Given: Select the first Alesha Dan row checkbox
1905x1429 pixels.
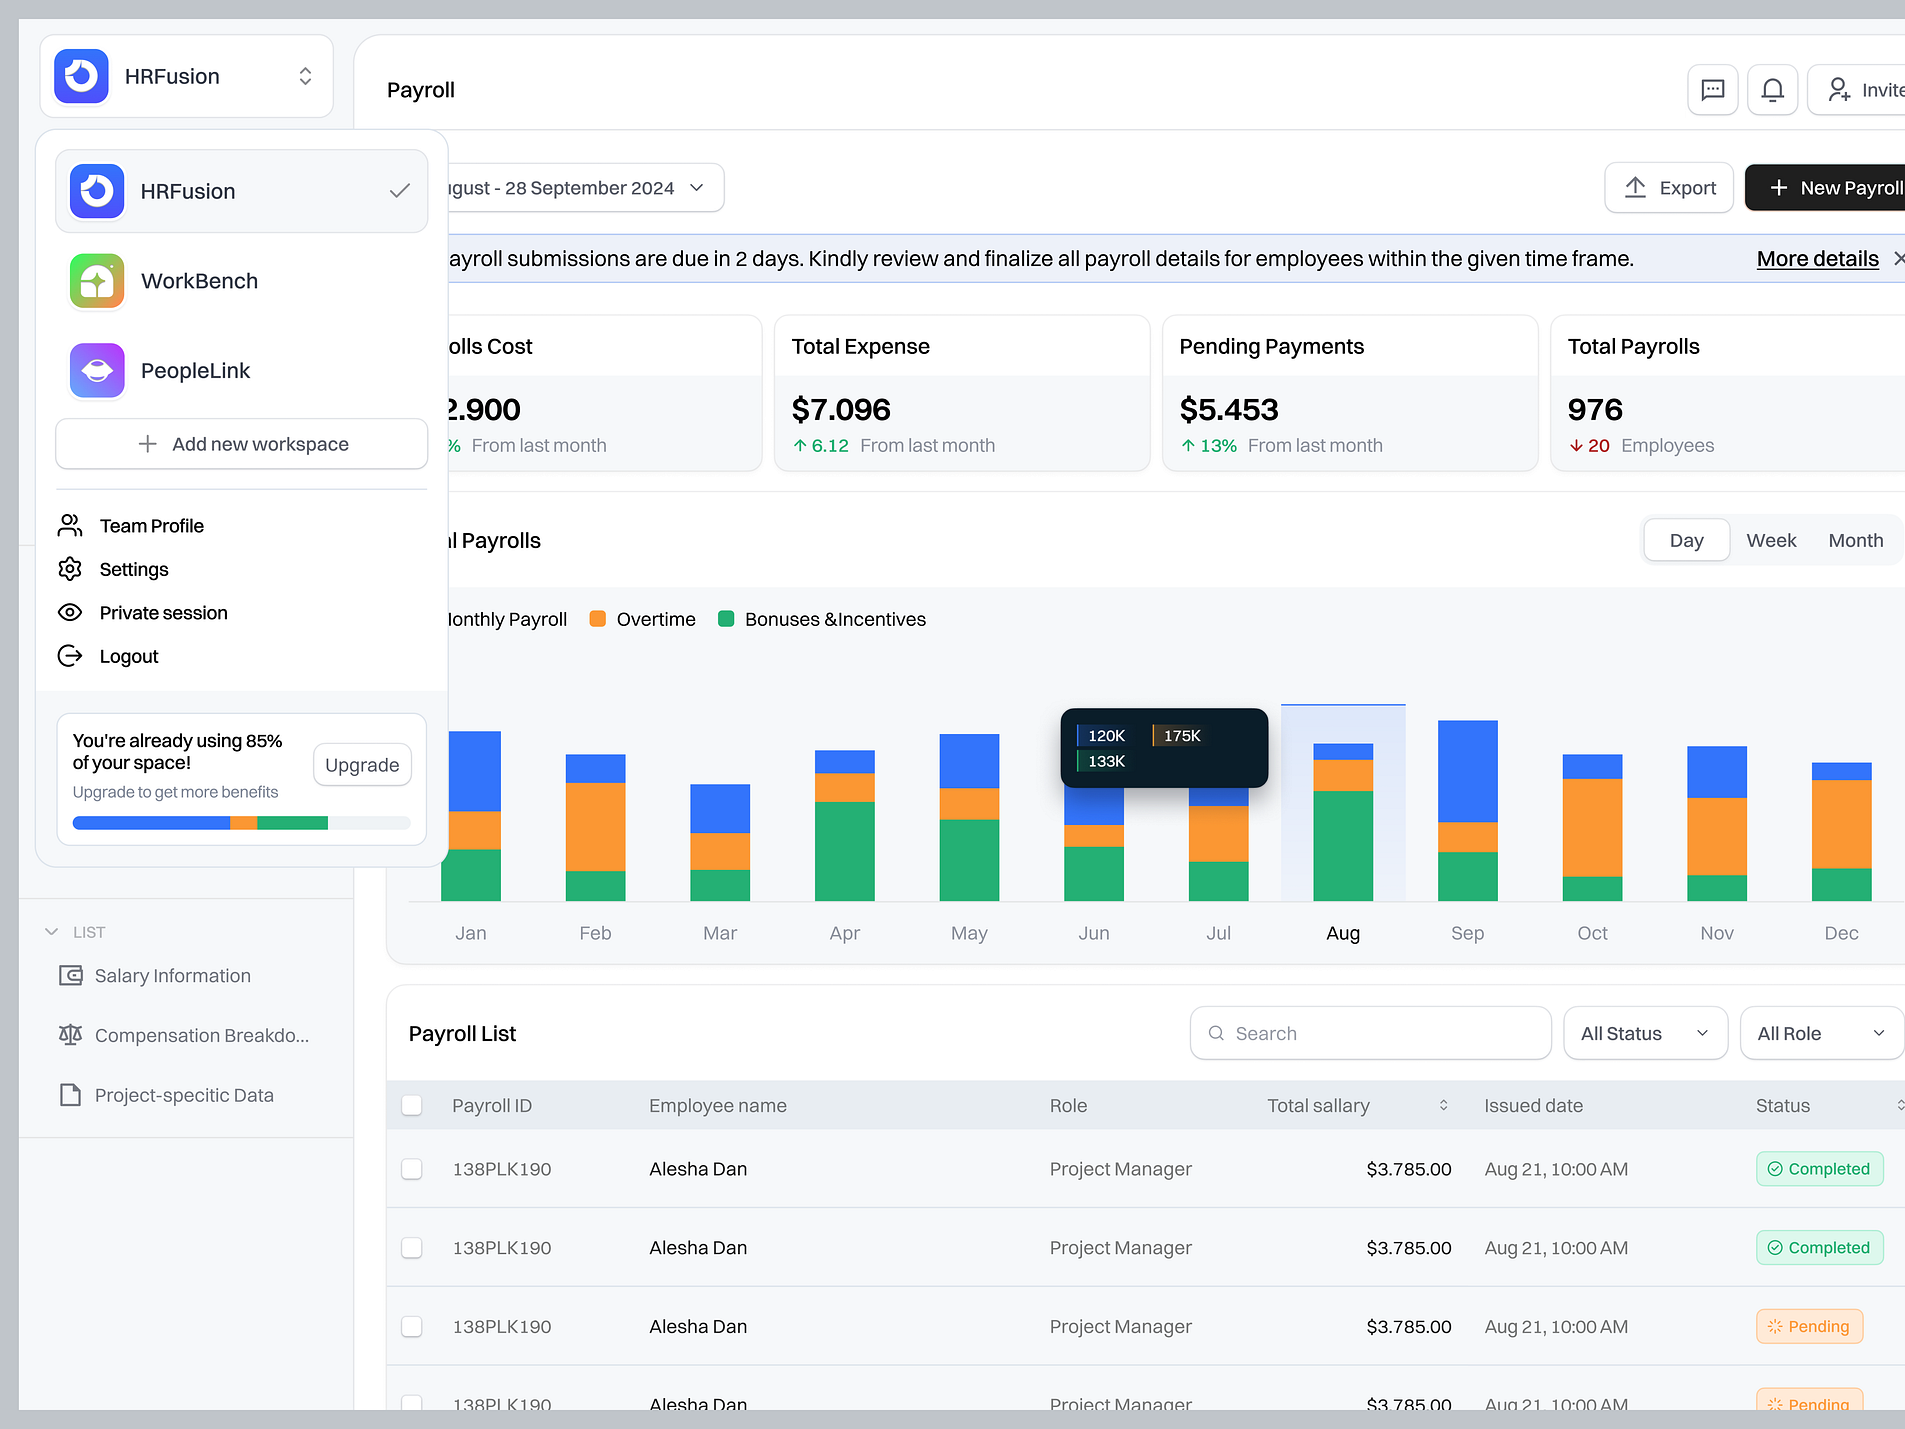Looking at the screenshot, I should (x=411, y=1168).
